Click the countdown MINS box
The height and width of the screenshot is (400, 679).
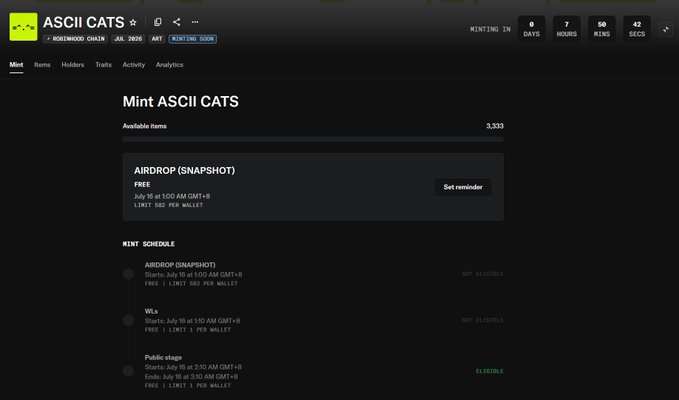pos(601,29)
